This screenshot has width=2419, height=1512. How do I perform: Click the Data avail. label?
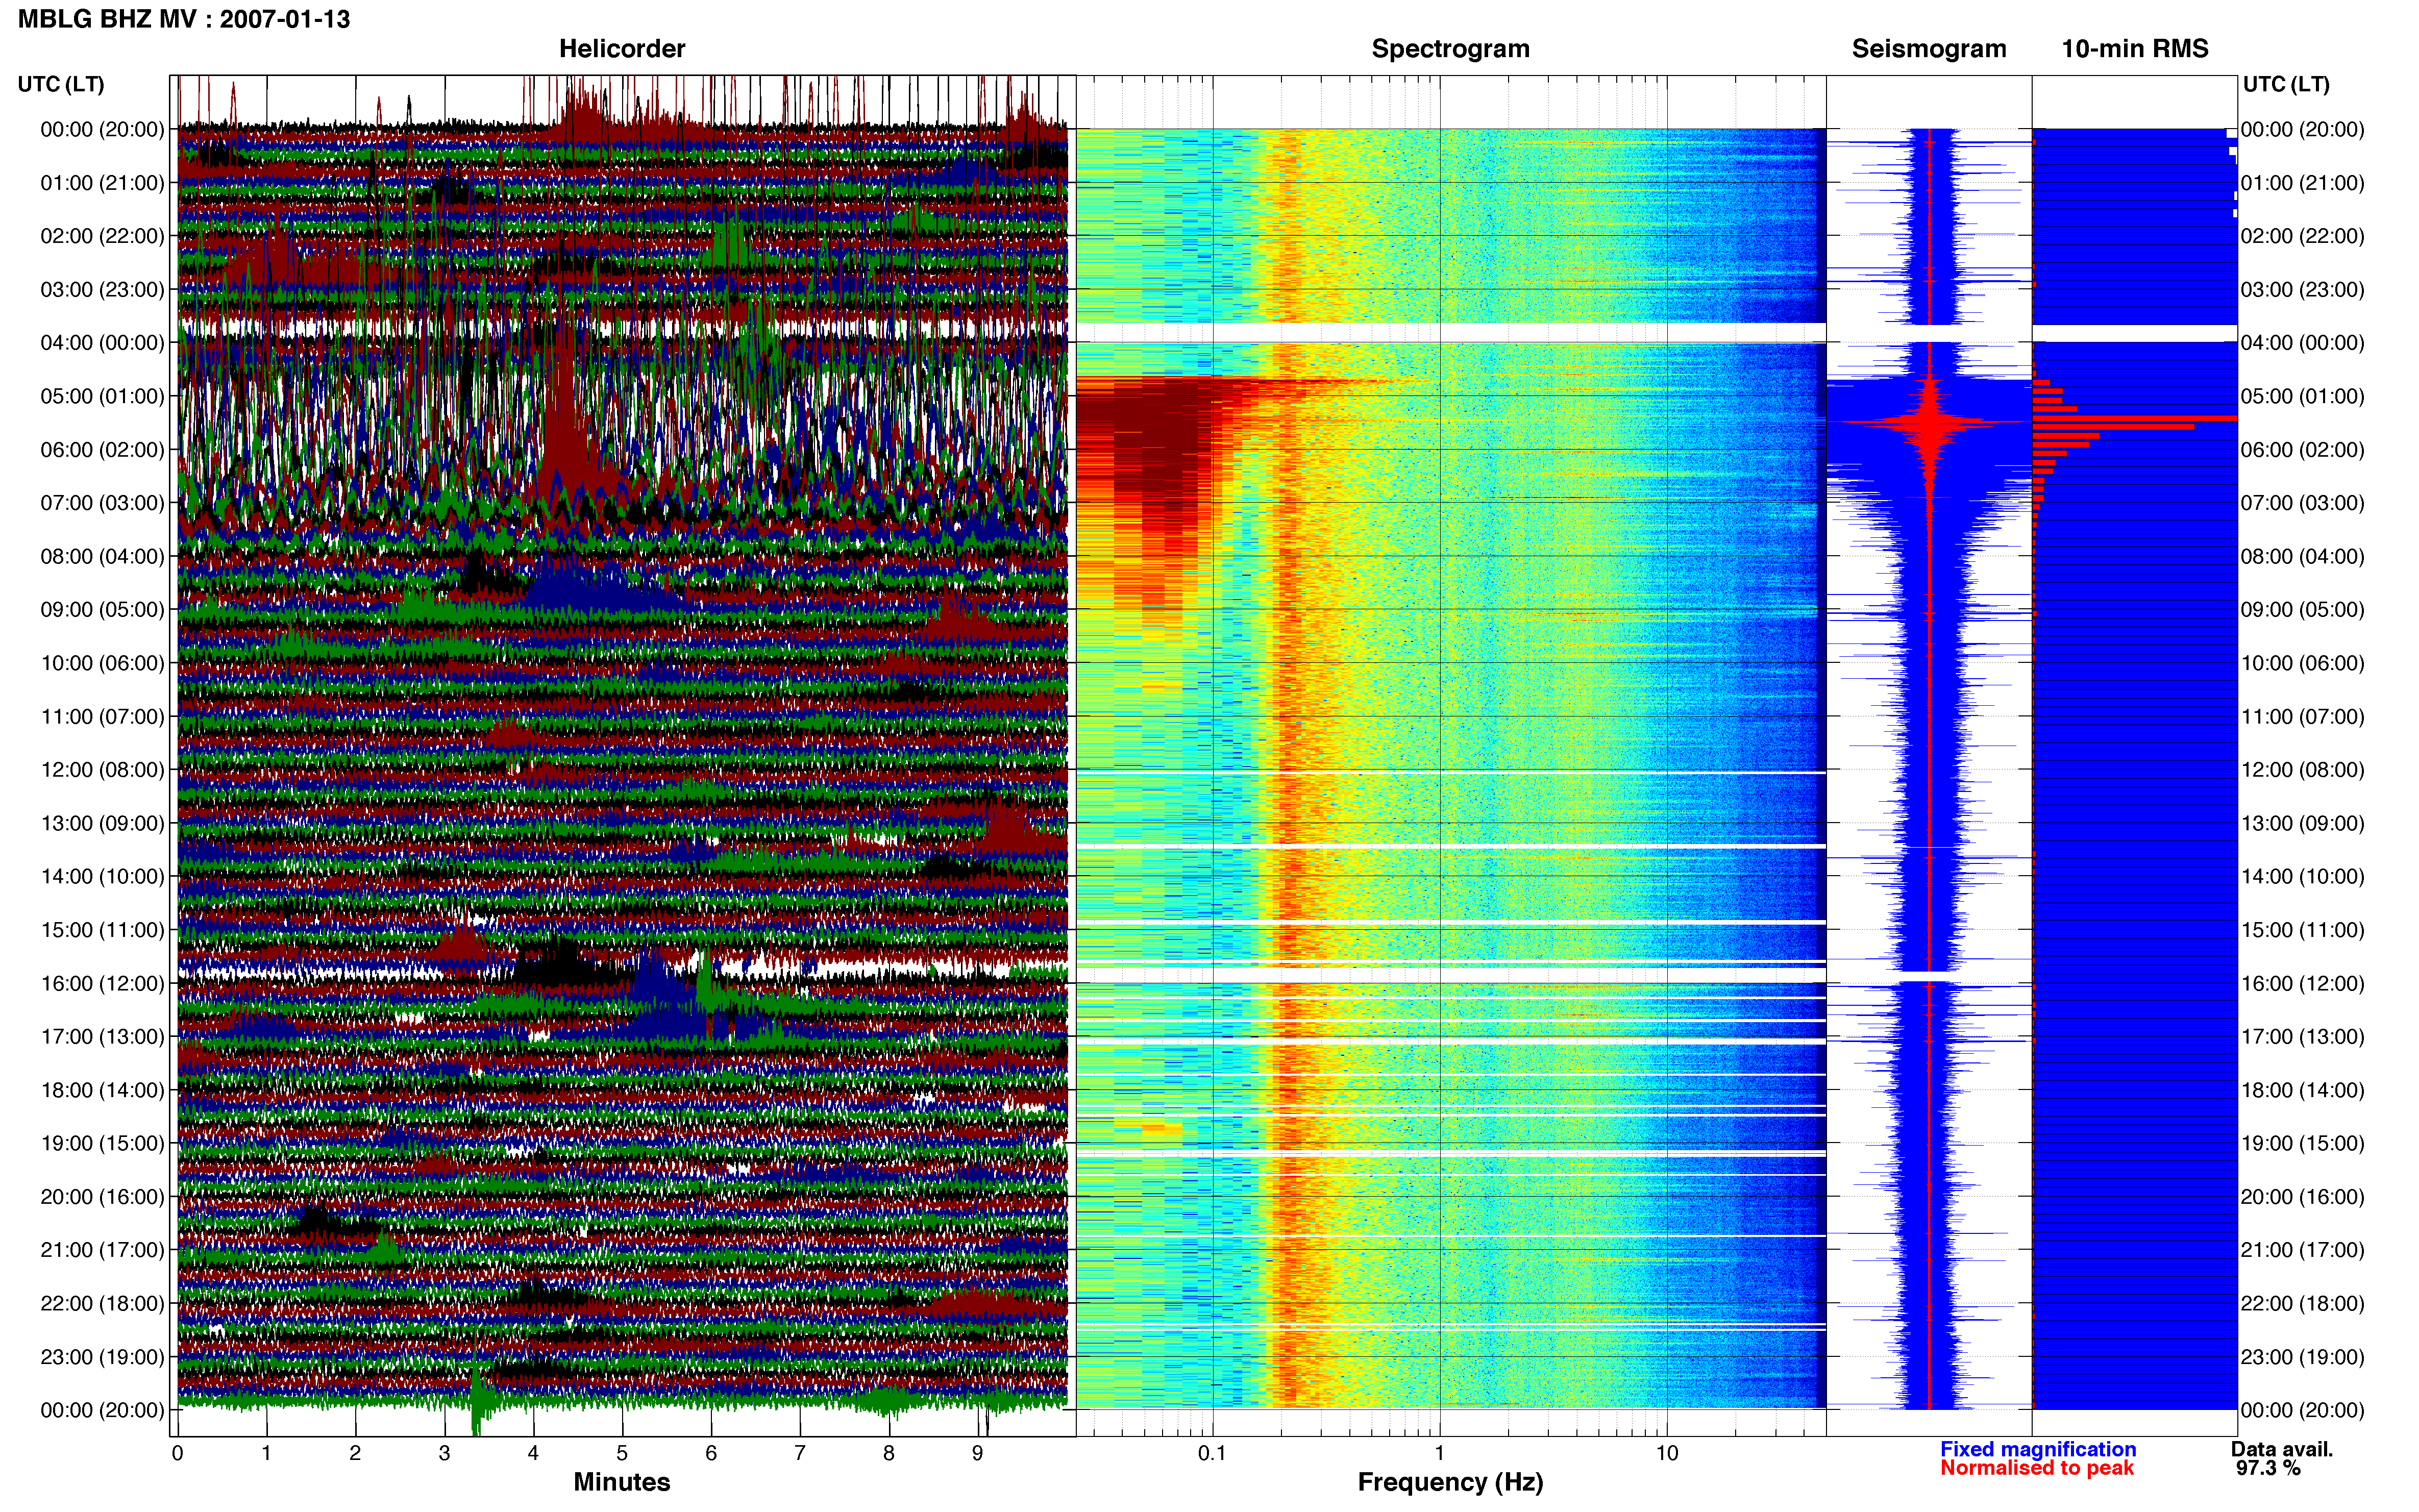pos(2282,1450)
